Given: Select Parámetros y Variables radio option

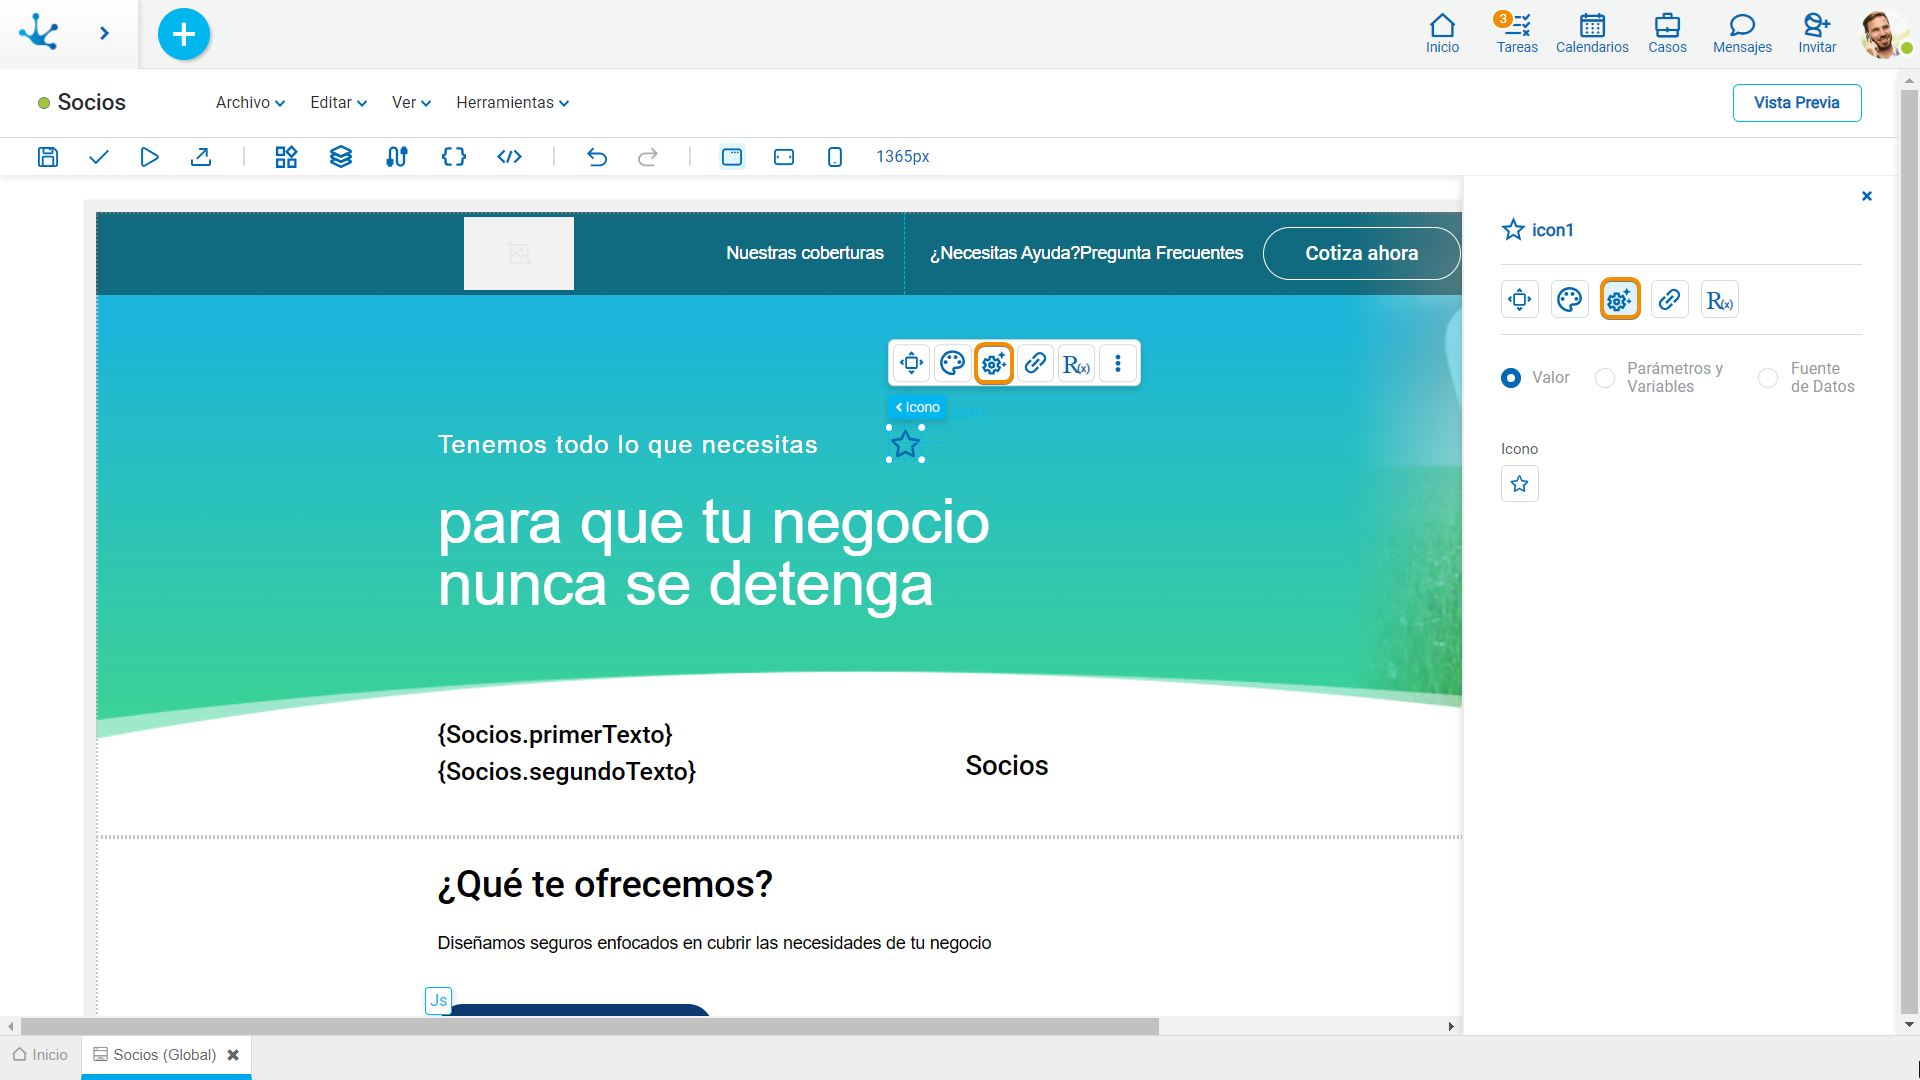Looking at the screenshot, I should [x=1605, y=378].
